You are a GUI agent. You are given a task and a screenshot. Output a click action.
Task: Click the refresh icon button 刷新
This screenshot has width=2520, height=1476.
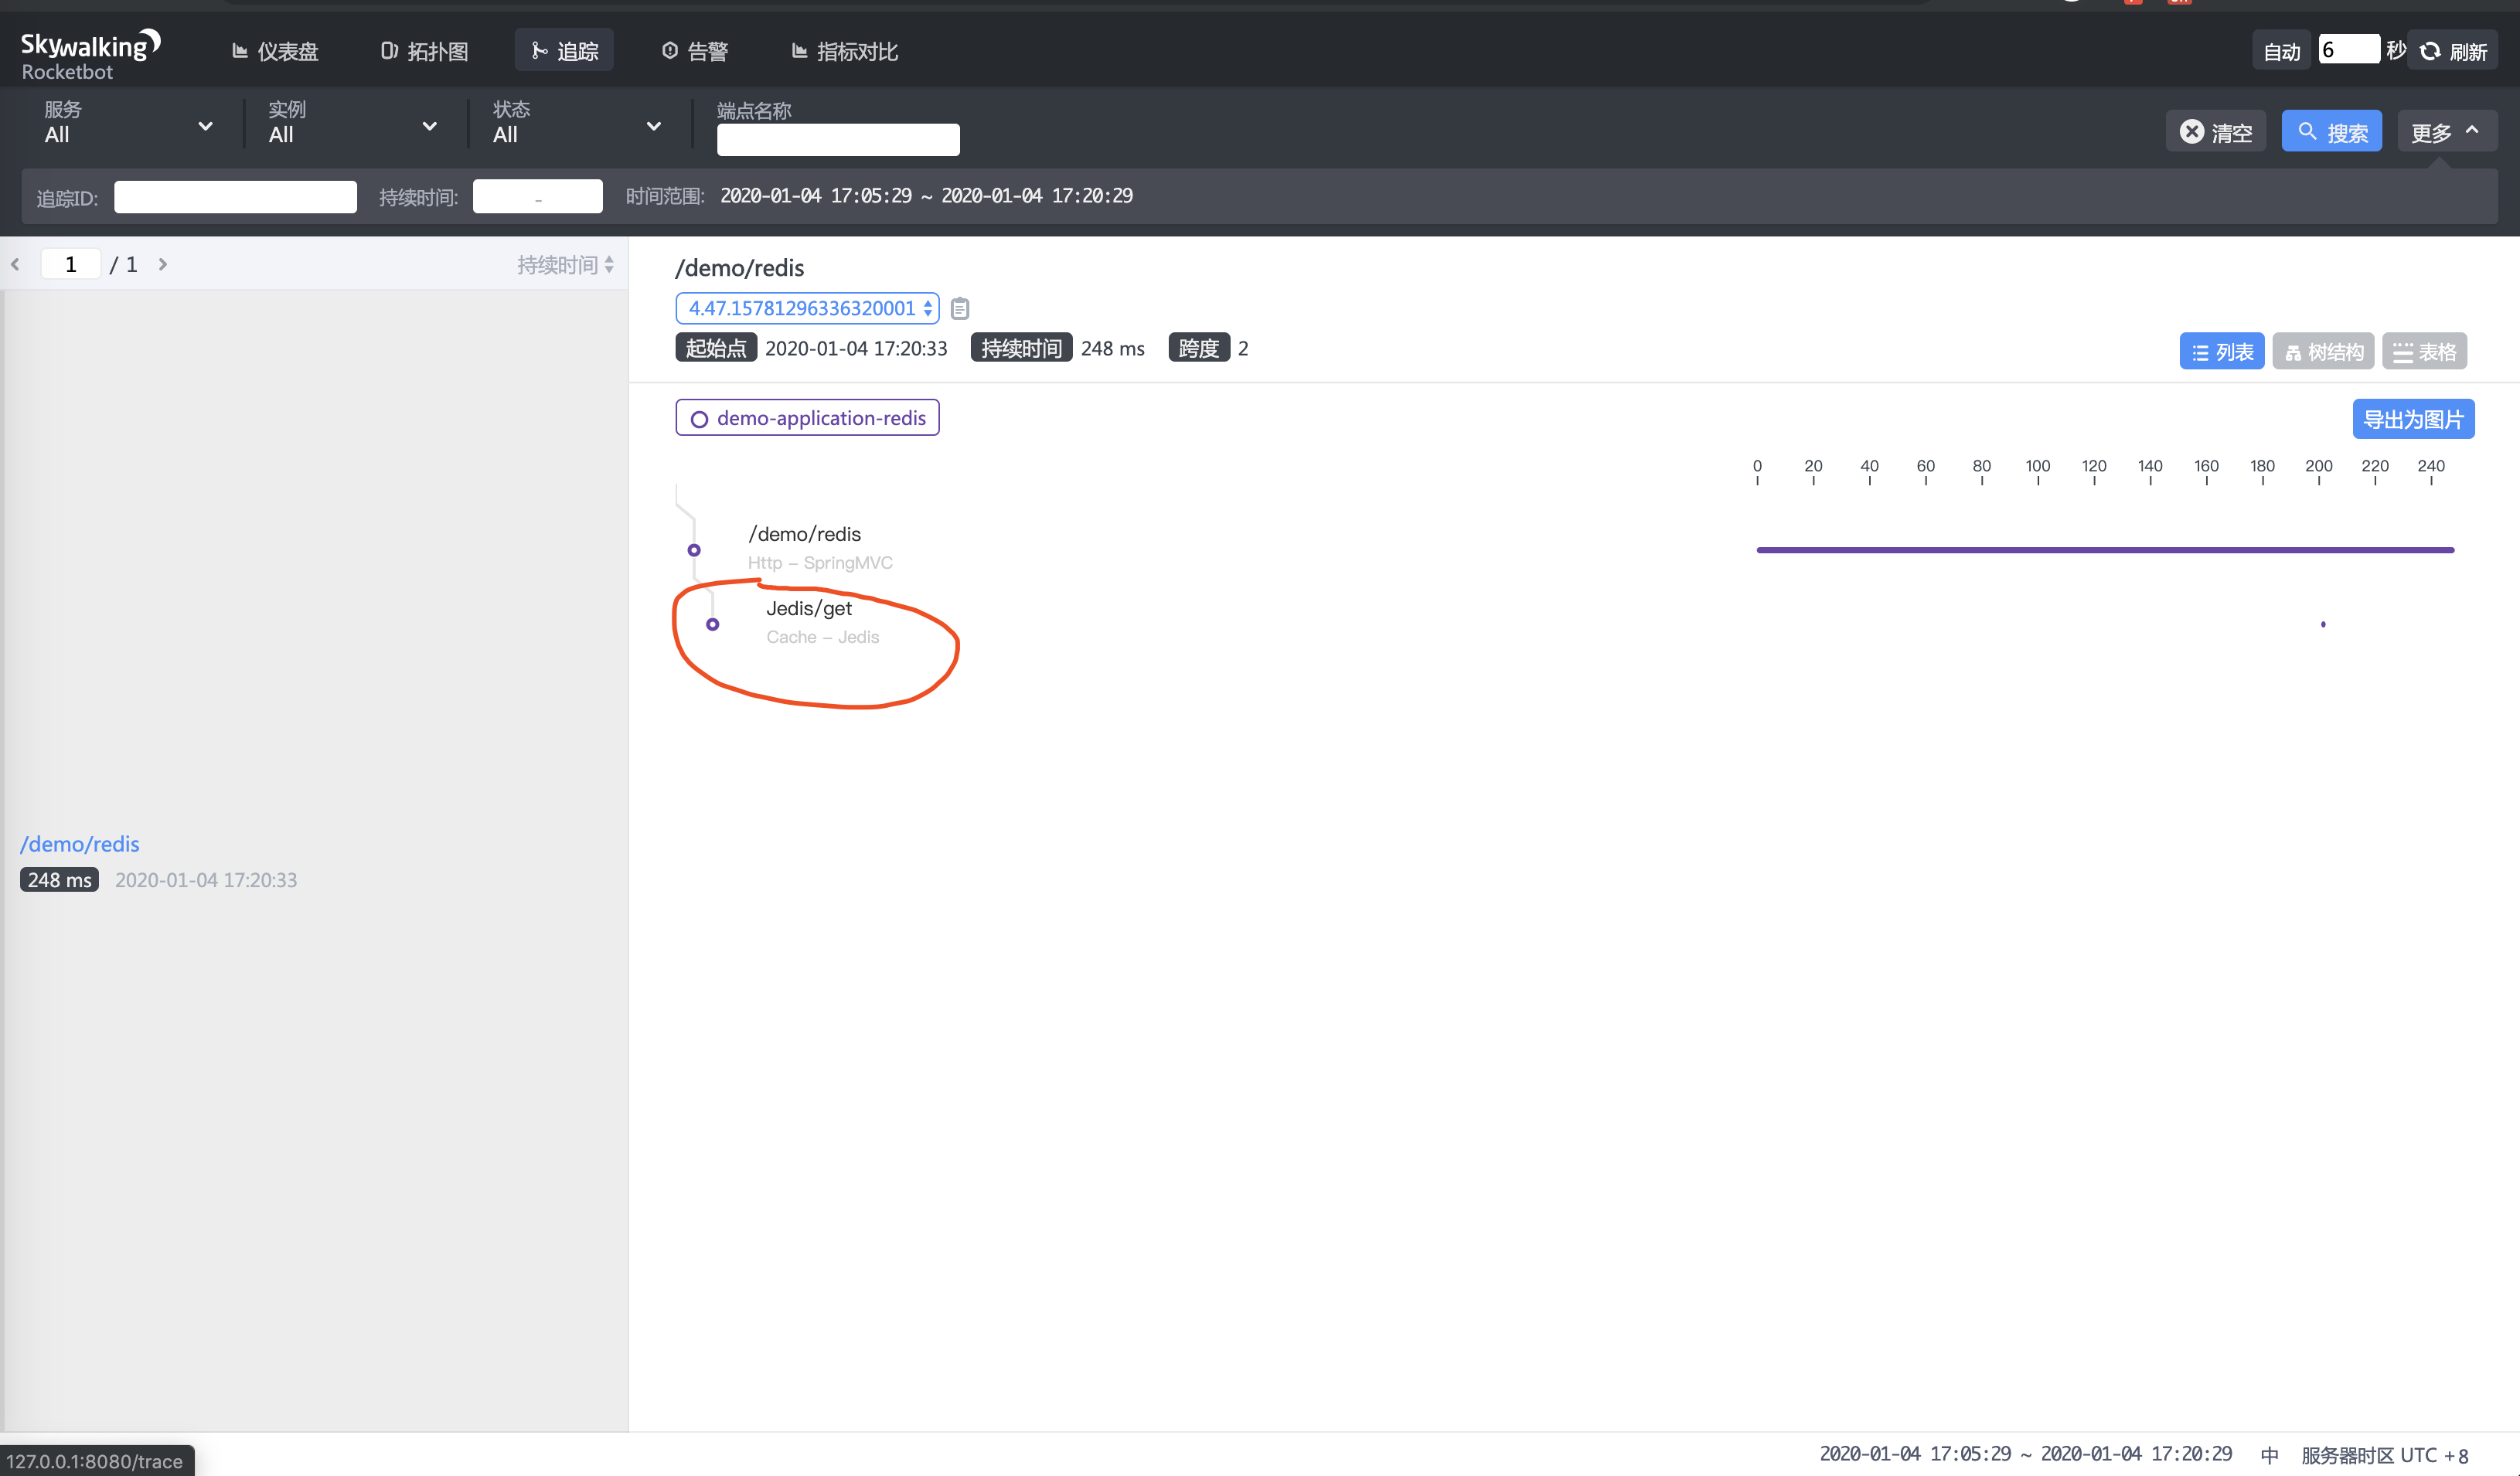2453,51
